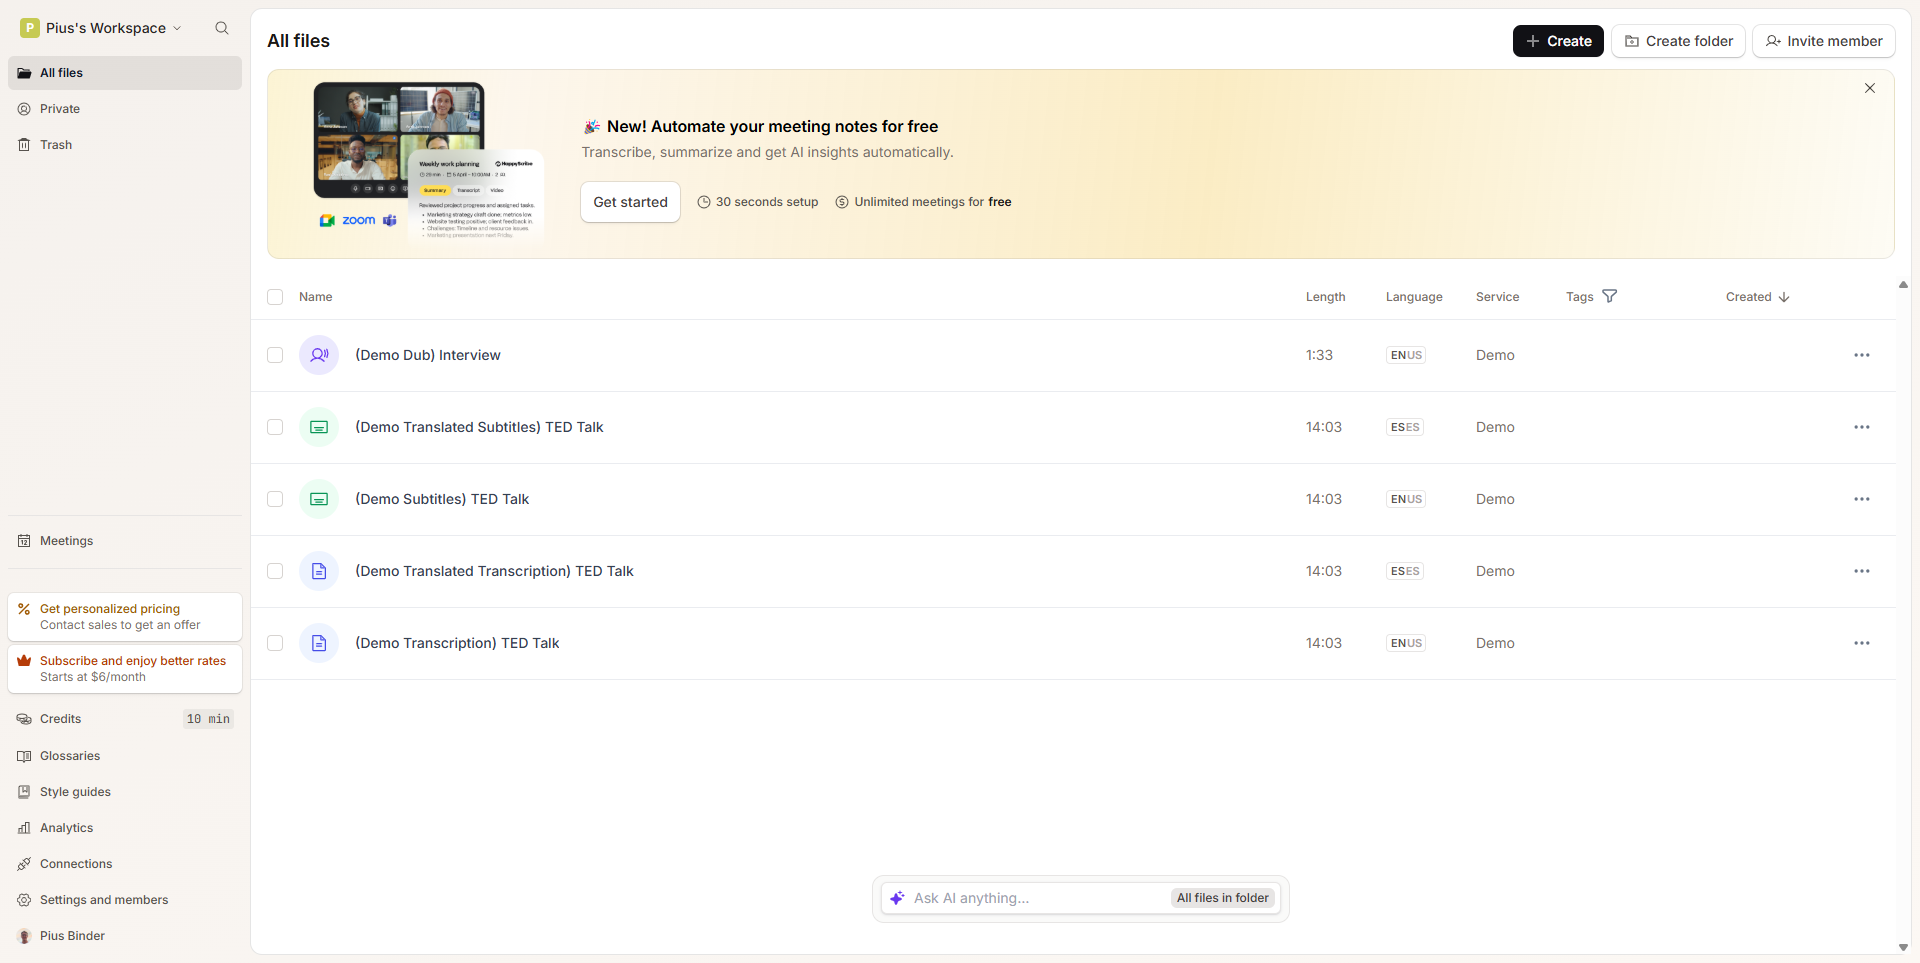The image size is (1920, 963).
Task: Expand the Pius's Workspace dropdown
Action: 102,28
